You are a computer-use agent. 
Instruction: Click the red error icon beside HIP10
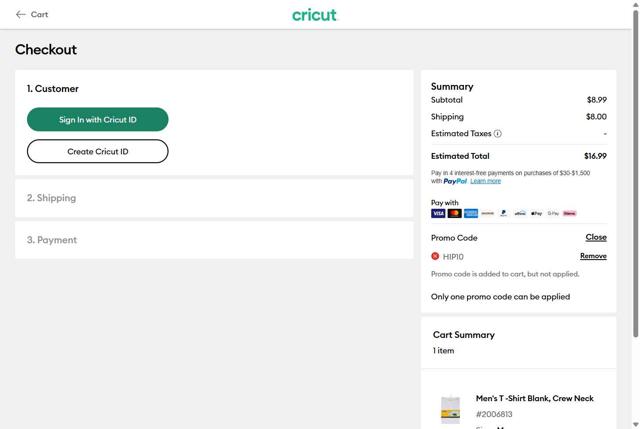(435, 256)
